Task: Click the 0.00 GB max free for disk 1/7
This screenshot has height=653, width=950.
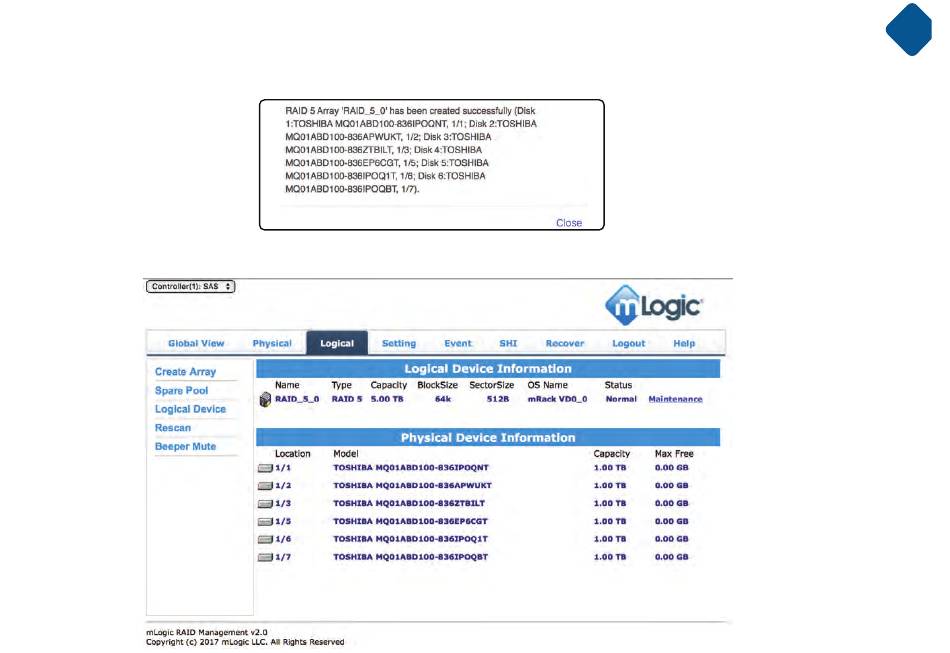Action: click(x=671, y=557)
